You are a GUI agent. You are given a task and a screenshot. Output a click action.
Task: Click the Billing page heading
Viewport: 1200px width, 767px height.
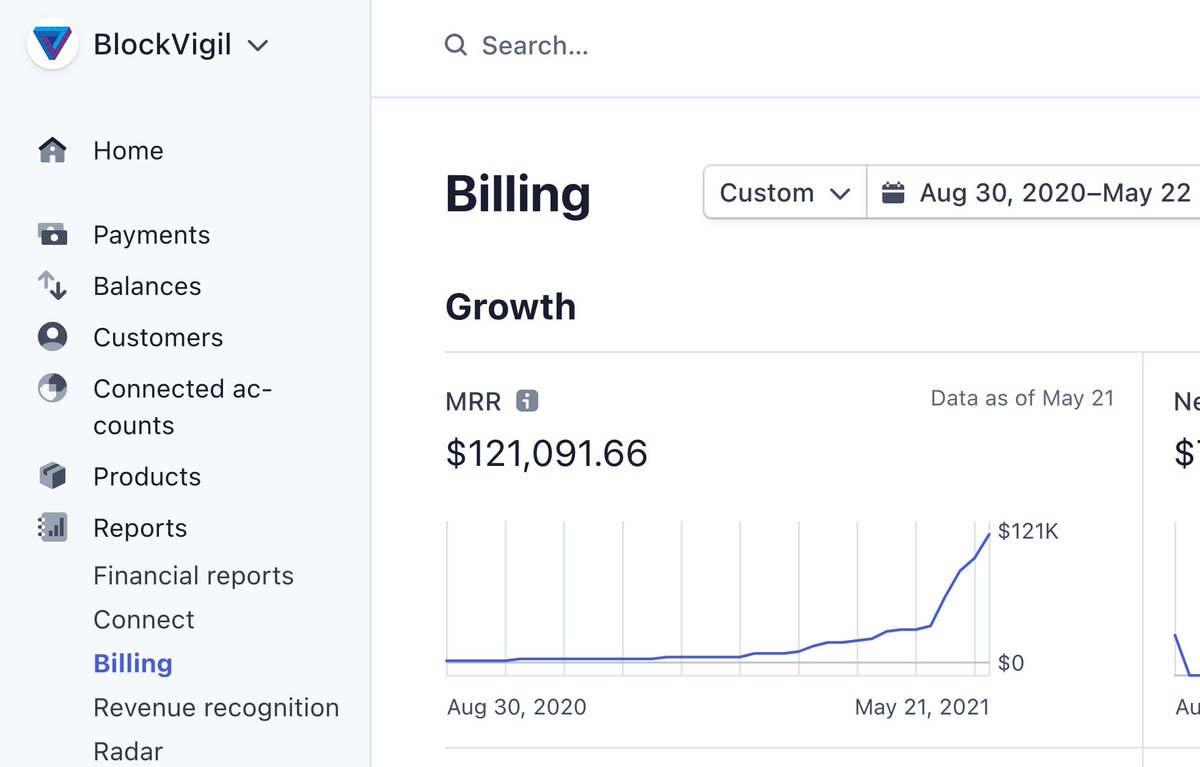[x=518, y=194]
